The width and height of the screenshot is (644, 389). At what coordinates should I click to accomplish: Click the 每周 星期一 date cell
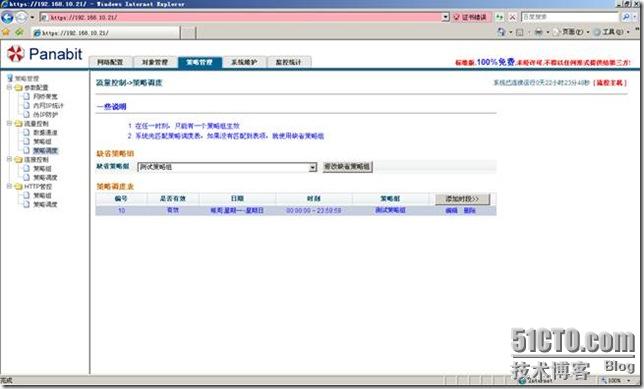(237, 210)
